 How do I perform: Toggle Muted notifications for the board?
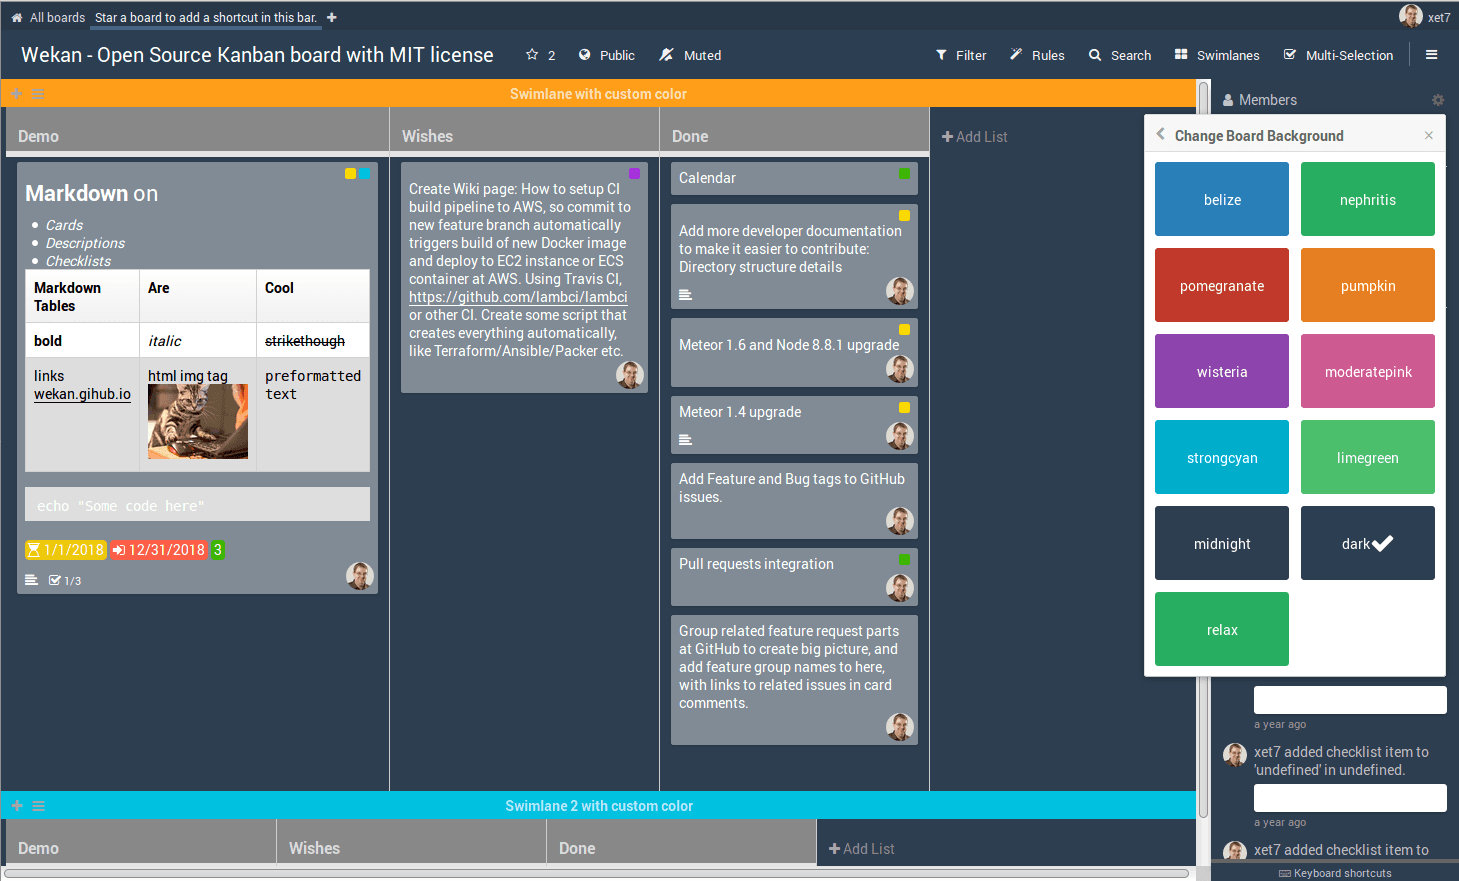[x=689, y=55]
